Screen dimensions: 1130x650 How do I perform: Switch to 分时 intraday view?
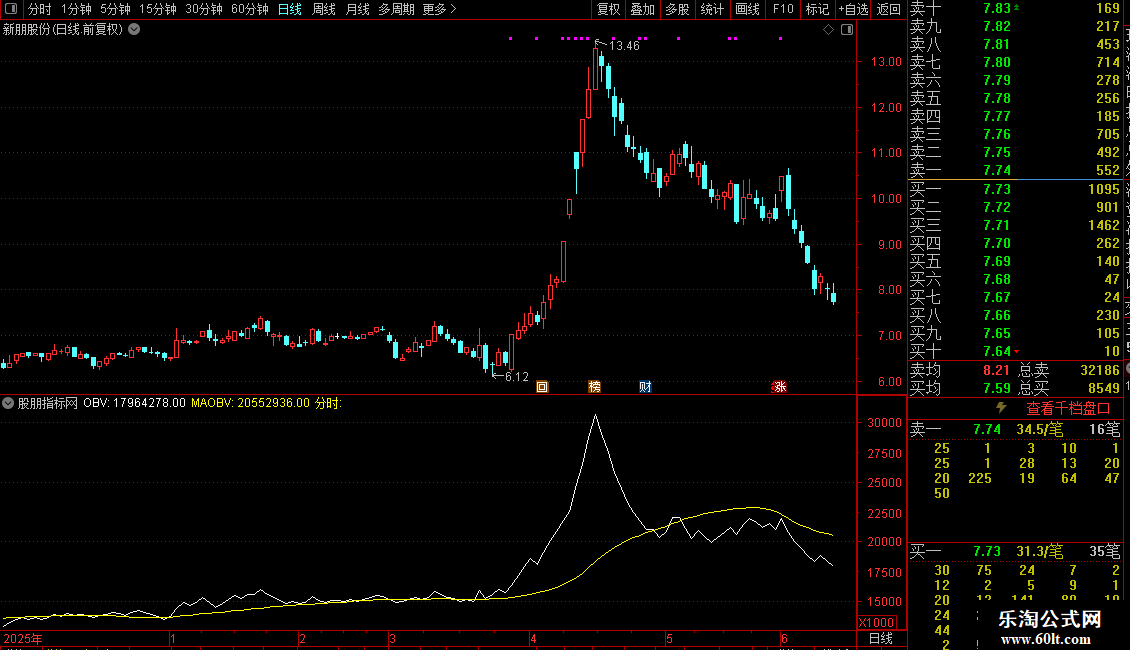[x=40, y=9]
